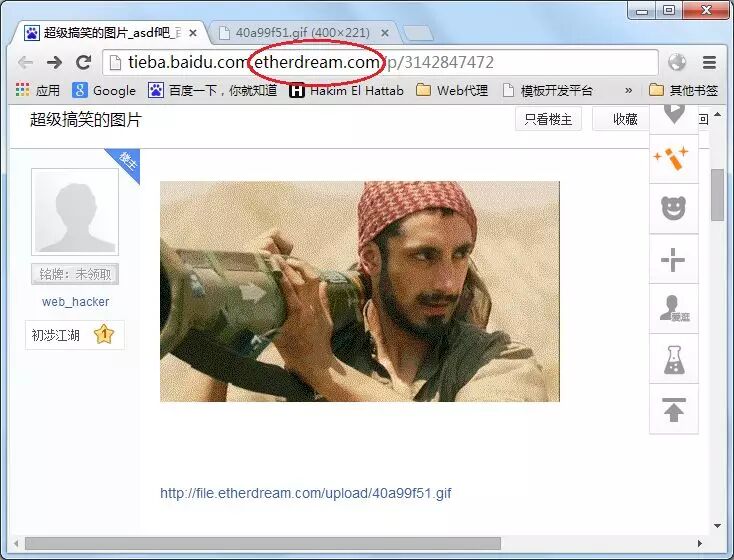The width and height of the screenshot is (734, 560).
Task: Click the posted GIF image
Action: click(360, 291)
